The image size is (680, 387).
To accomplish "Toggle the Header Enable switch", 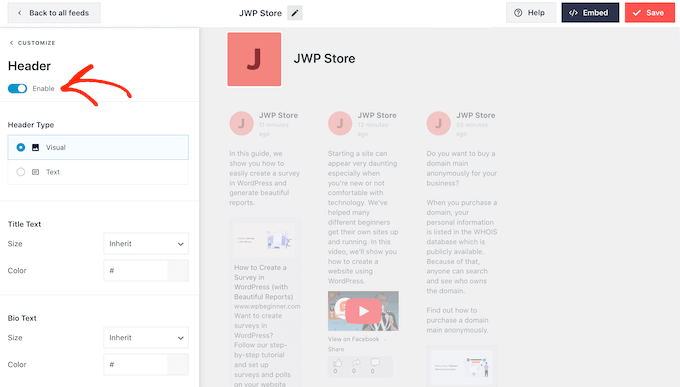I will coord(17,89).
